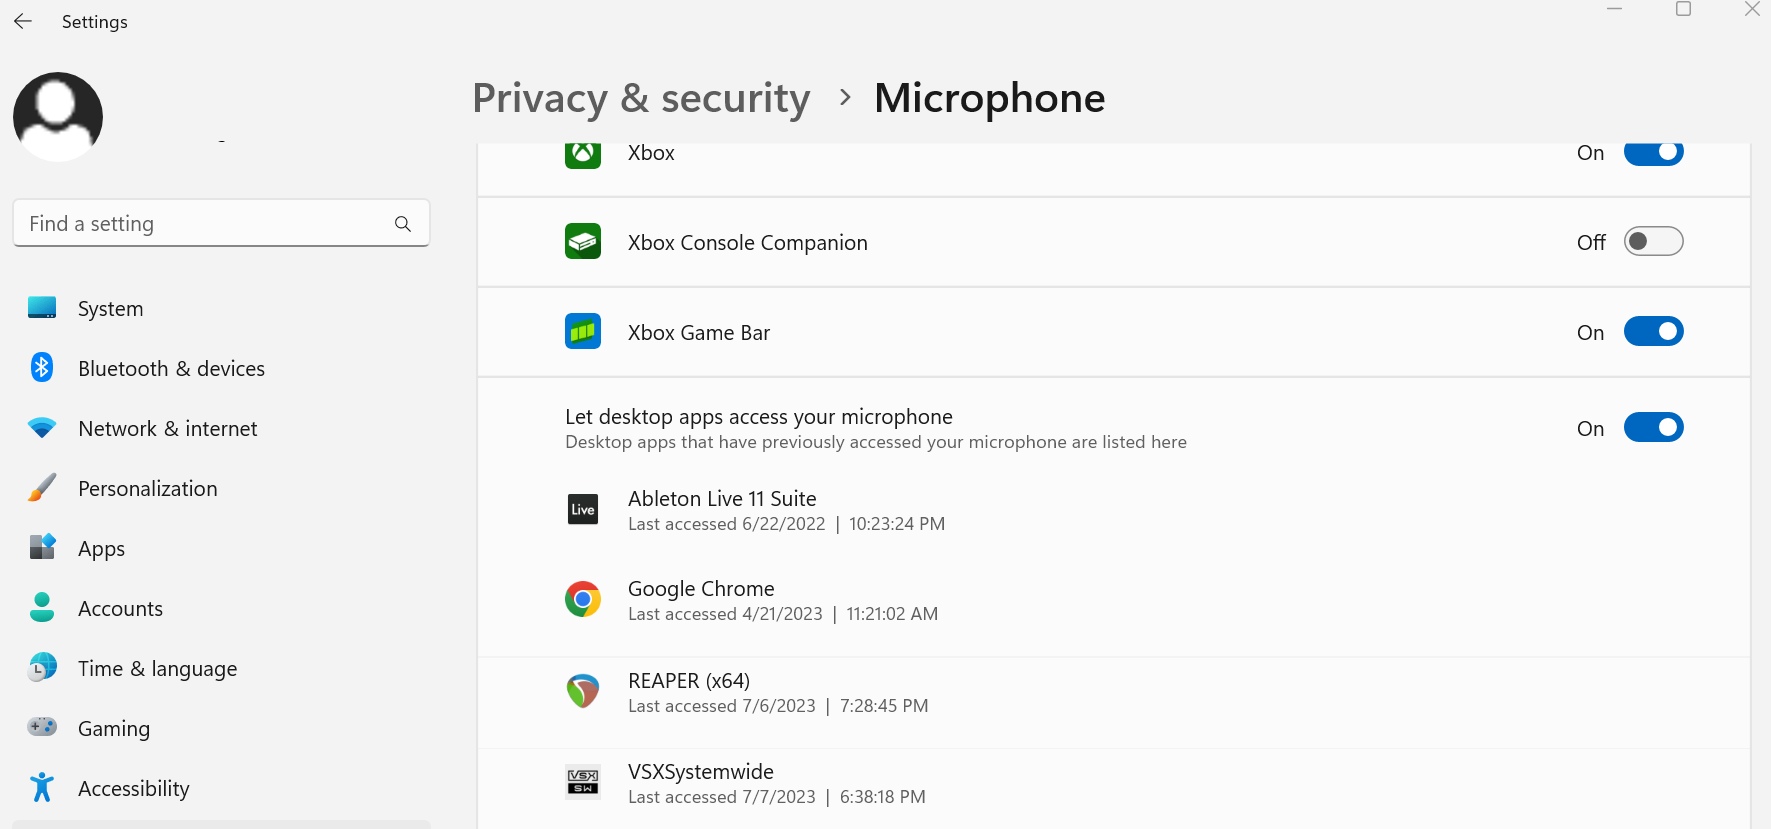Viewport: 1771px width, 829px height.
Task: Click the Network wifi icon
Action: pyautogui.click(x=42, y=428)
